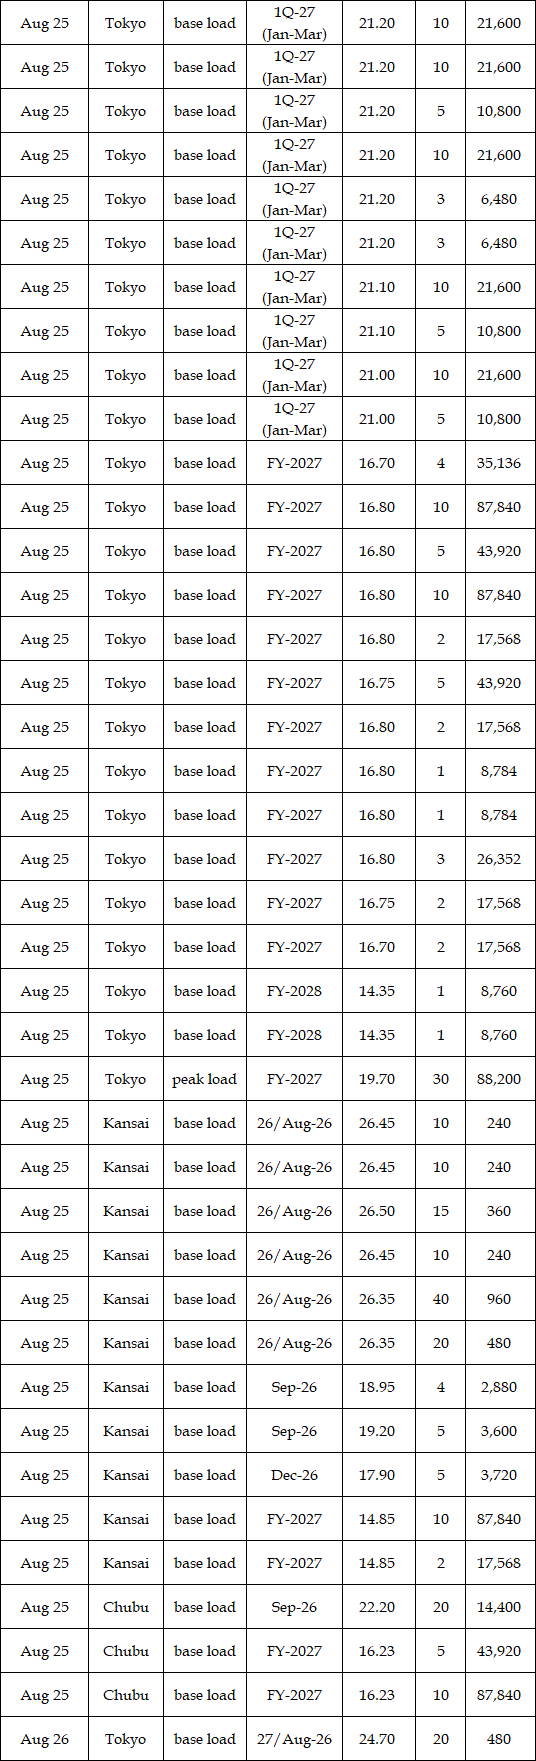Click the 2,880 volume cell

click(499, 1387)
